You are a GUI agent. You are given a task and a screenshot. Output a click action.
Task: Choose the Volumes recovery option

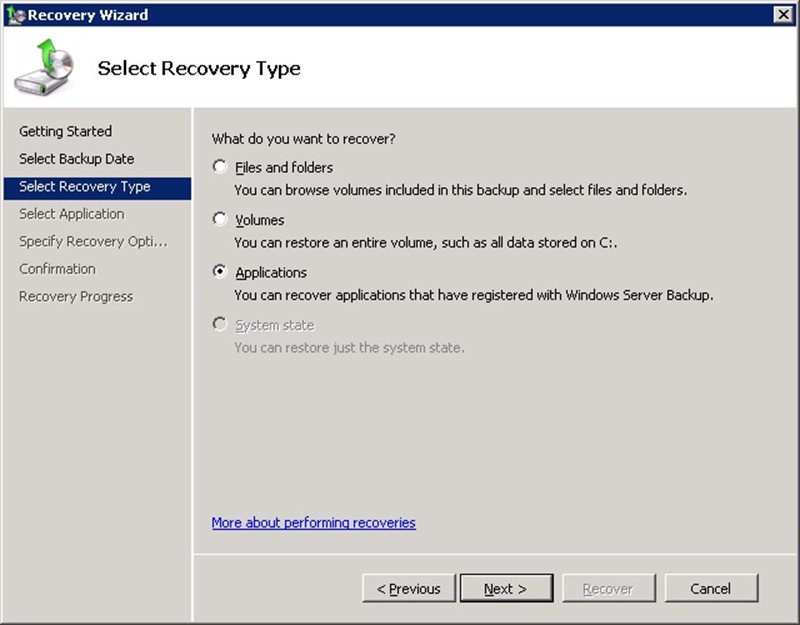(220, 220)
